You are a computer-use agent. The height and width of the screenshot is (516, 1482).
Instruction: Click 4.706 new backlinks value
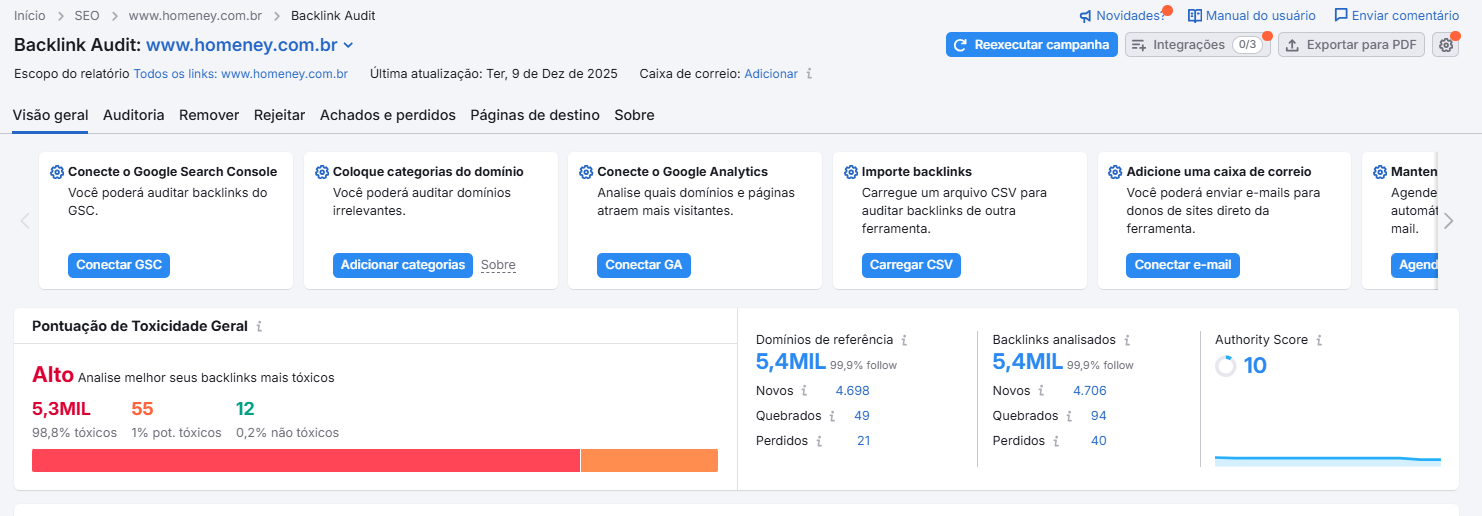coord(1090,391)
